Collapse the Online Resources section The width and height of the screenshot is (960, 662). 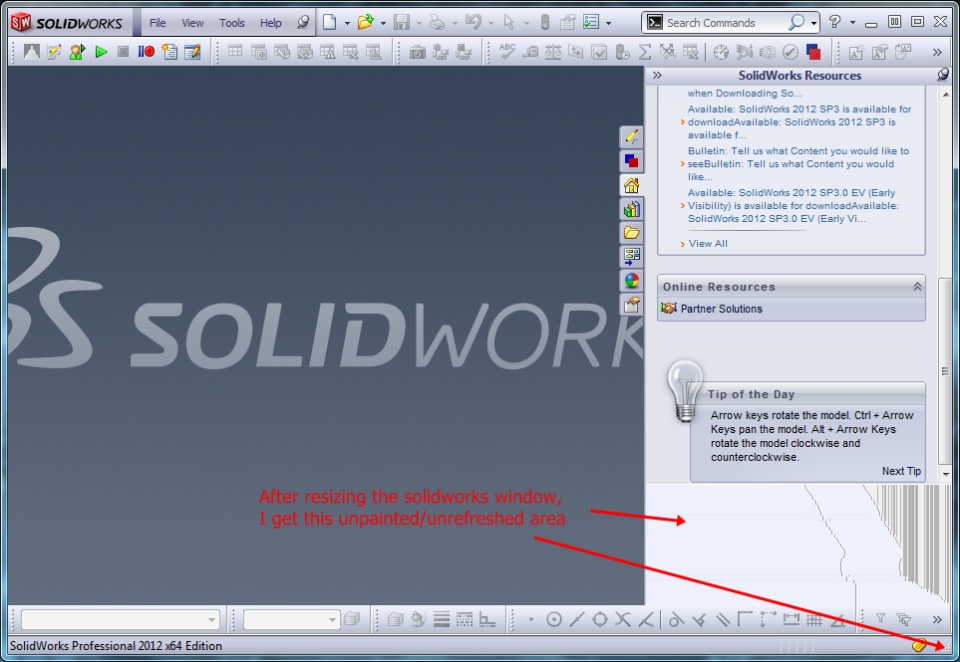pos(917,287)
